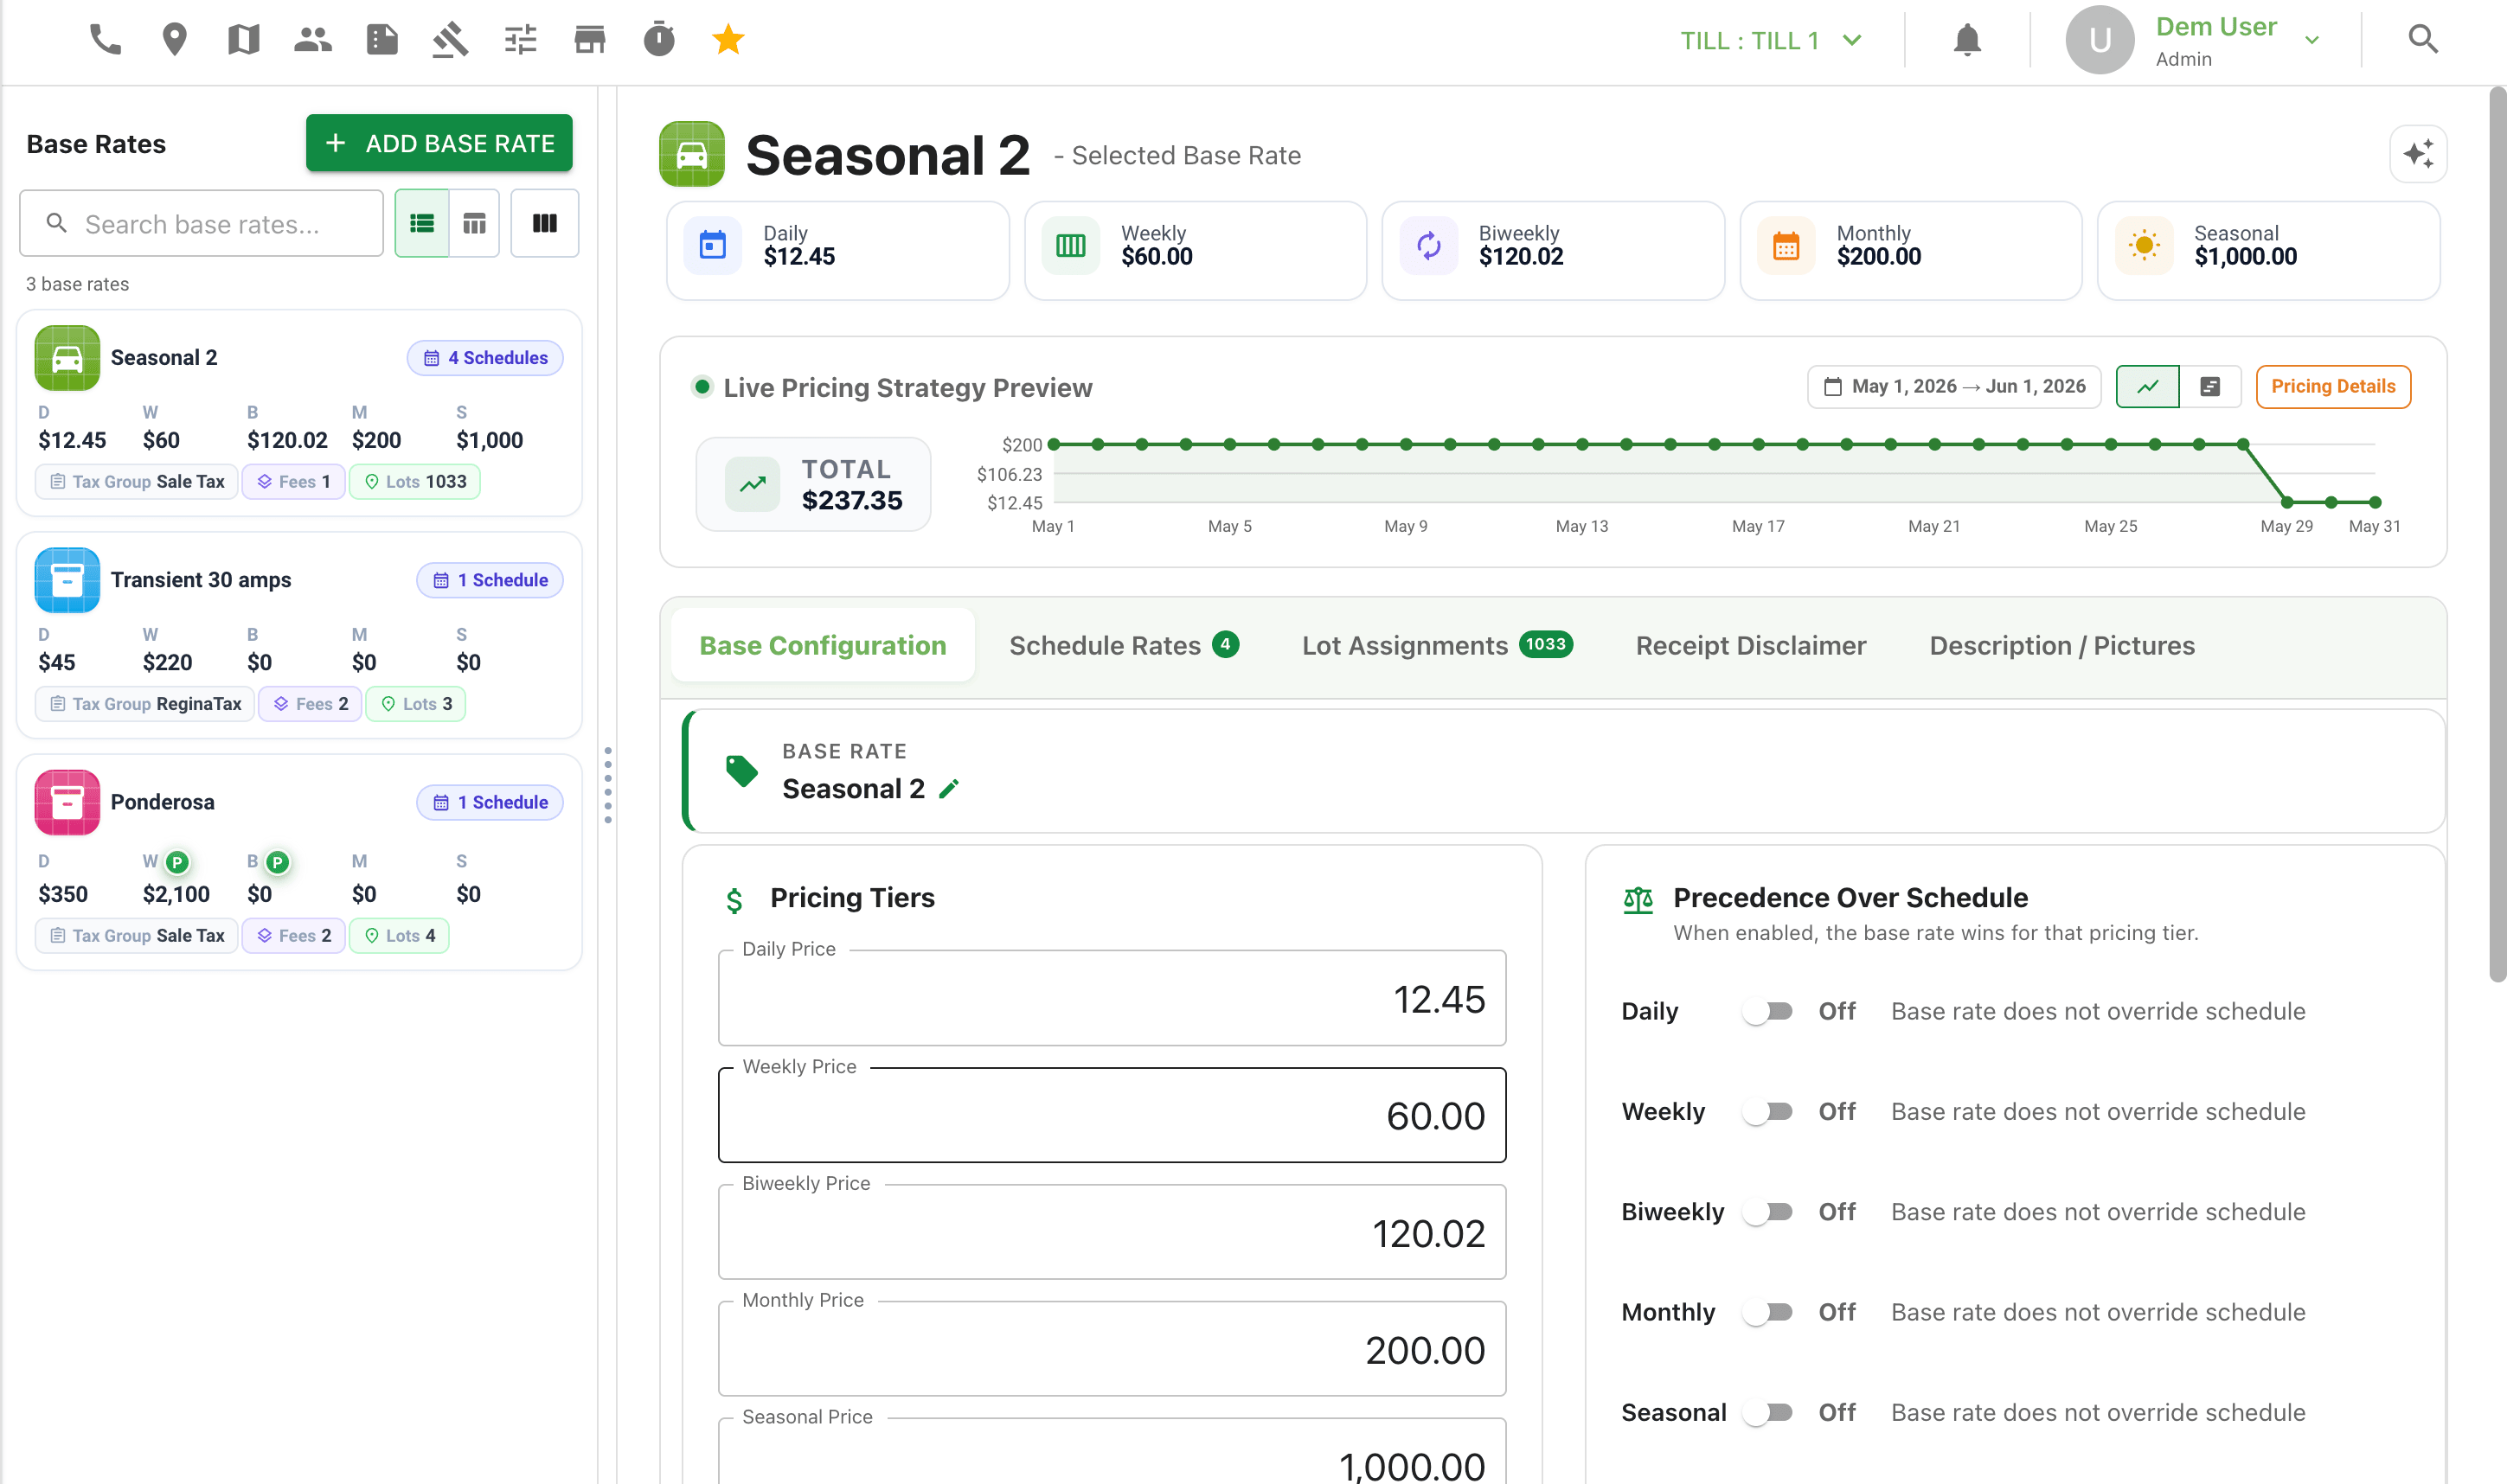The width and height of the screenshot is (2507, 1484).
Task: Click Lots 1033 chip on Seasonal 2
Action: pyautogui.click(x=415, y=482)
